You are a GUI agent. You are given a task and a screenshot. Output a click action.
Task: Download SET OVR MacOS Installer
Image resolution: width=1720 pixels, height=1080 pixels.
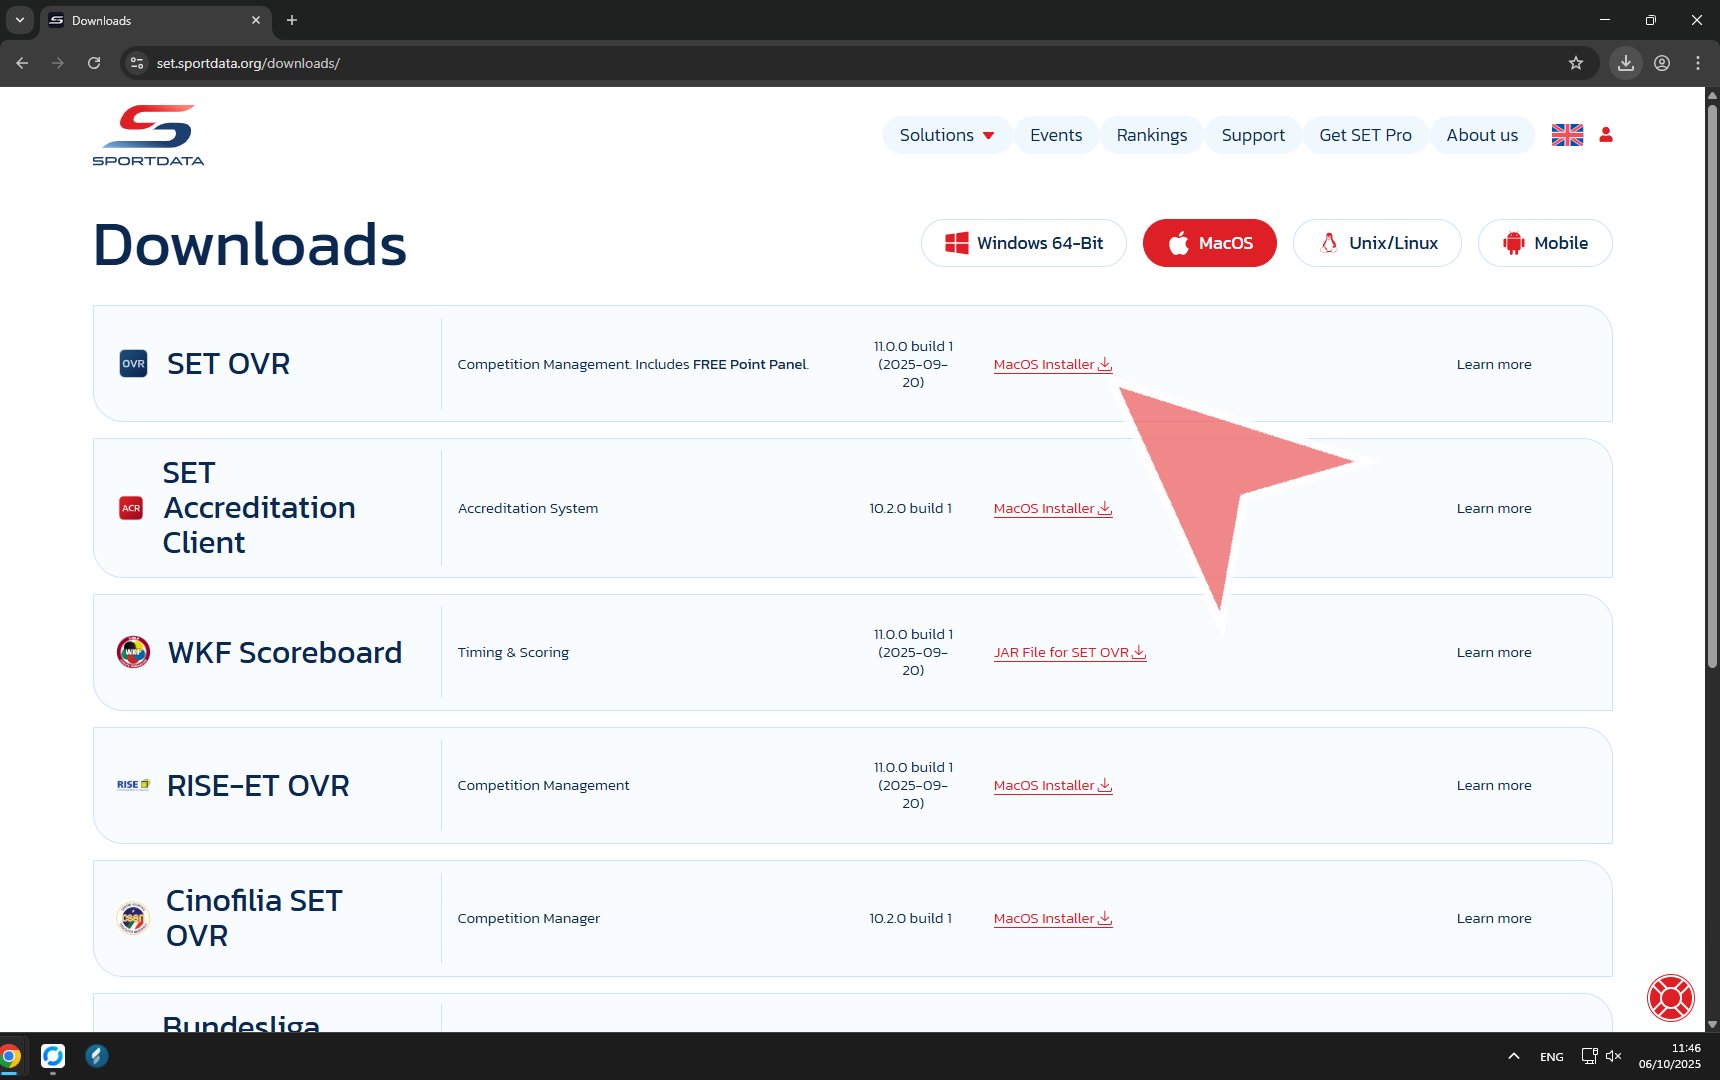[1052, 365]
